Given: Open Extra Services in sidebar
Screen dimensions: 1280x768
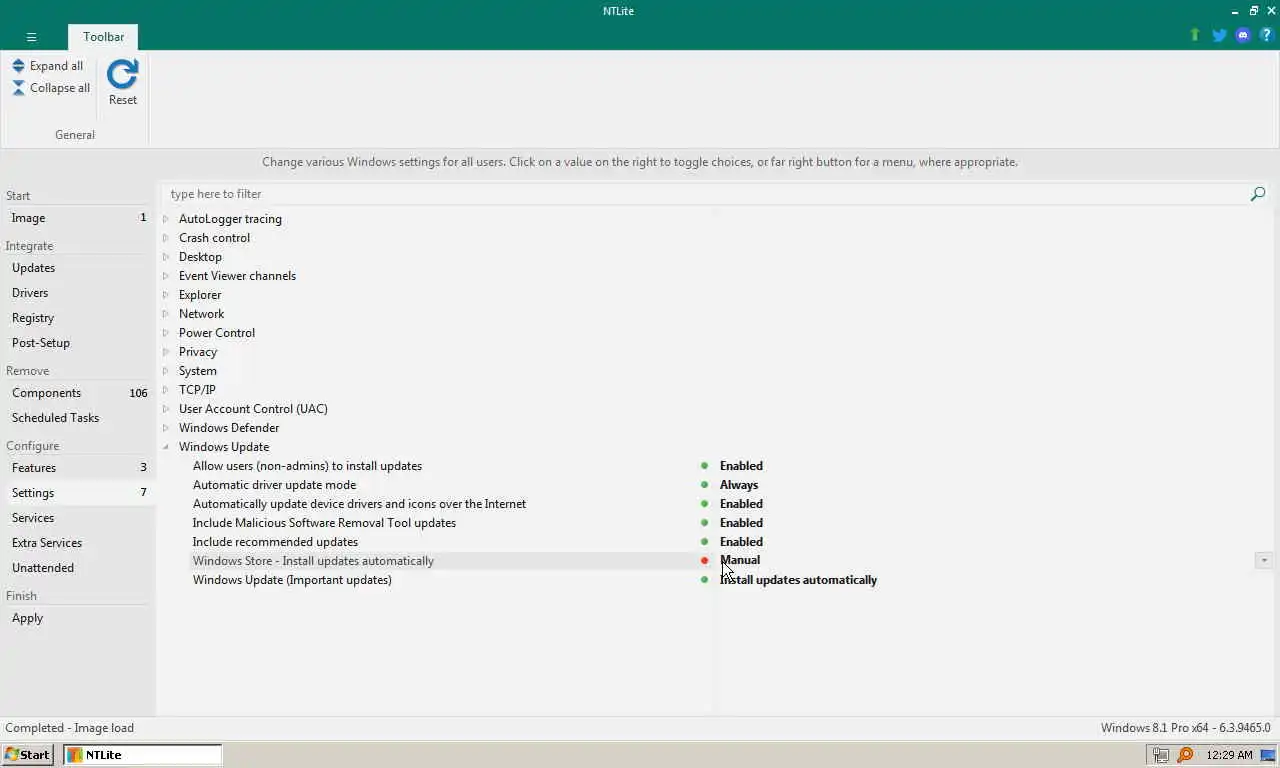Looking at the screenshot, I should click(x=78, y=543).
